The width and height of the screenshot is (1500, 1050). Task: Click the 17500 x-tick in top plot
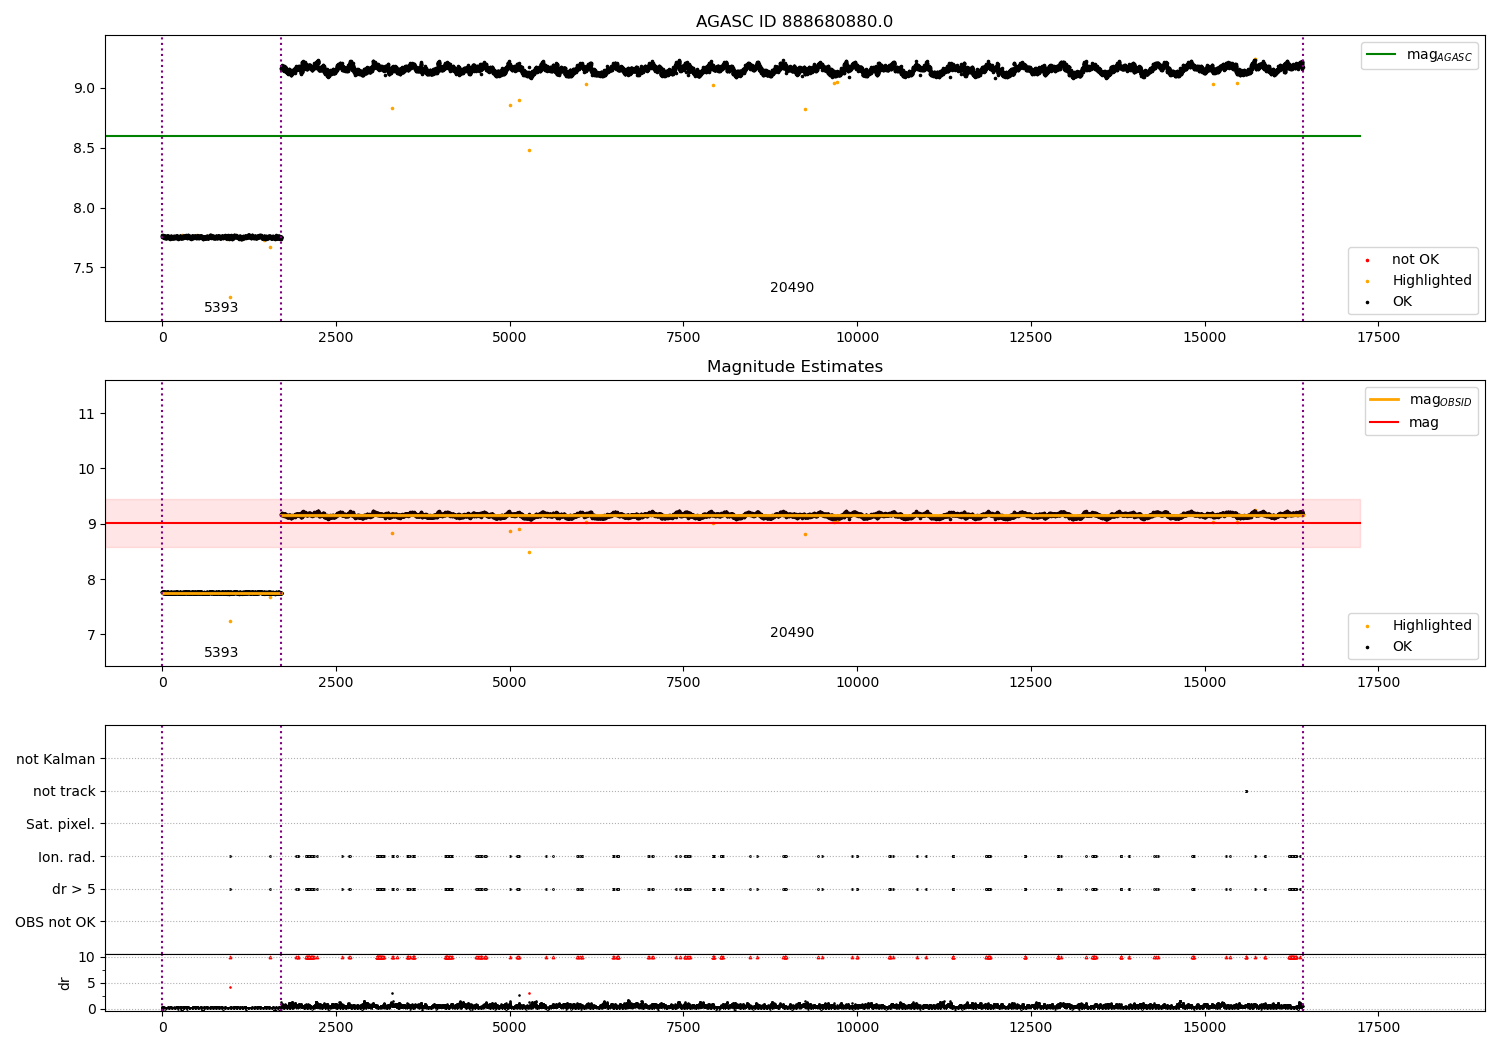point(1378,338)
